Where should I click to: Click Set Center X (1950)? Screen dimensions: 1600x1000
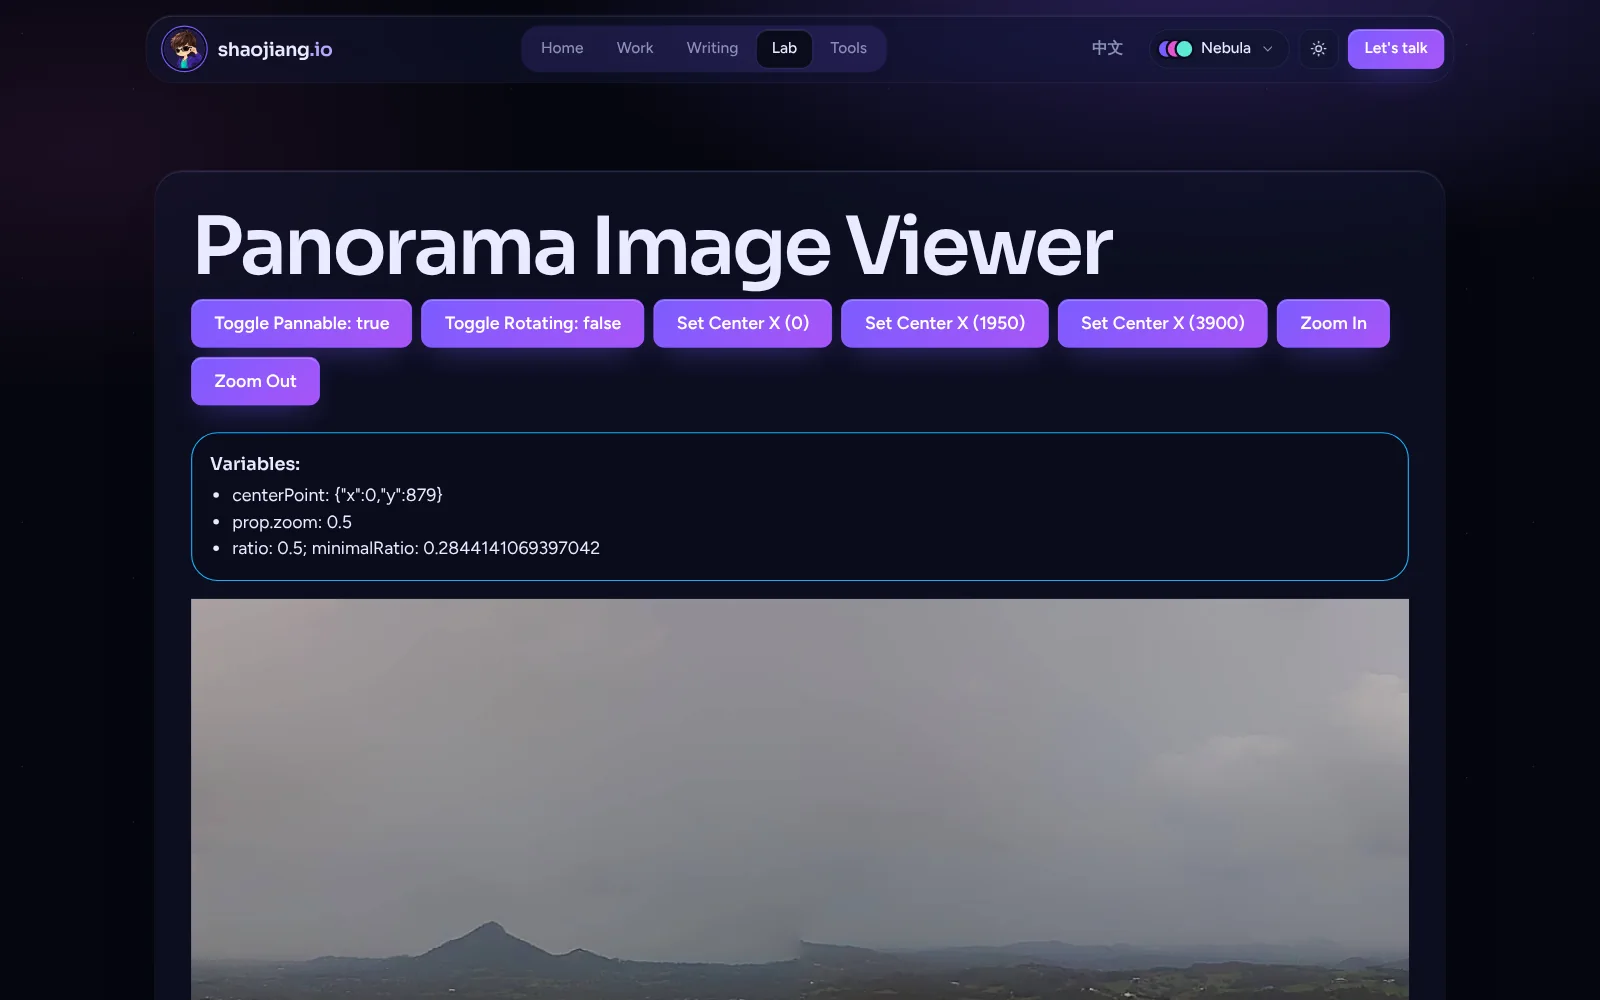click(945, 323)
